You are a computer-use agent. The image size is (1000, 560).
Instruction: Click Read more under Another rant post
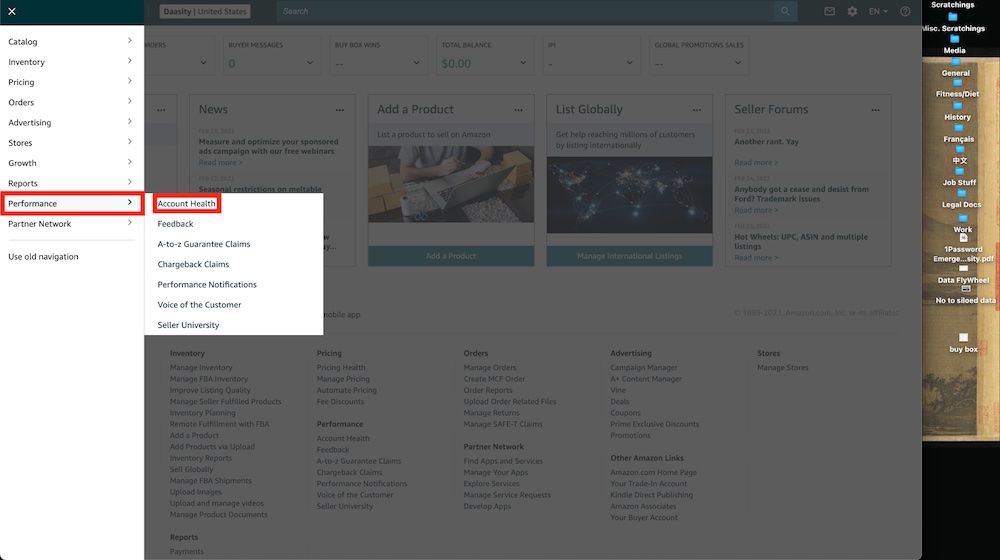756,163
